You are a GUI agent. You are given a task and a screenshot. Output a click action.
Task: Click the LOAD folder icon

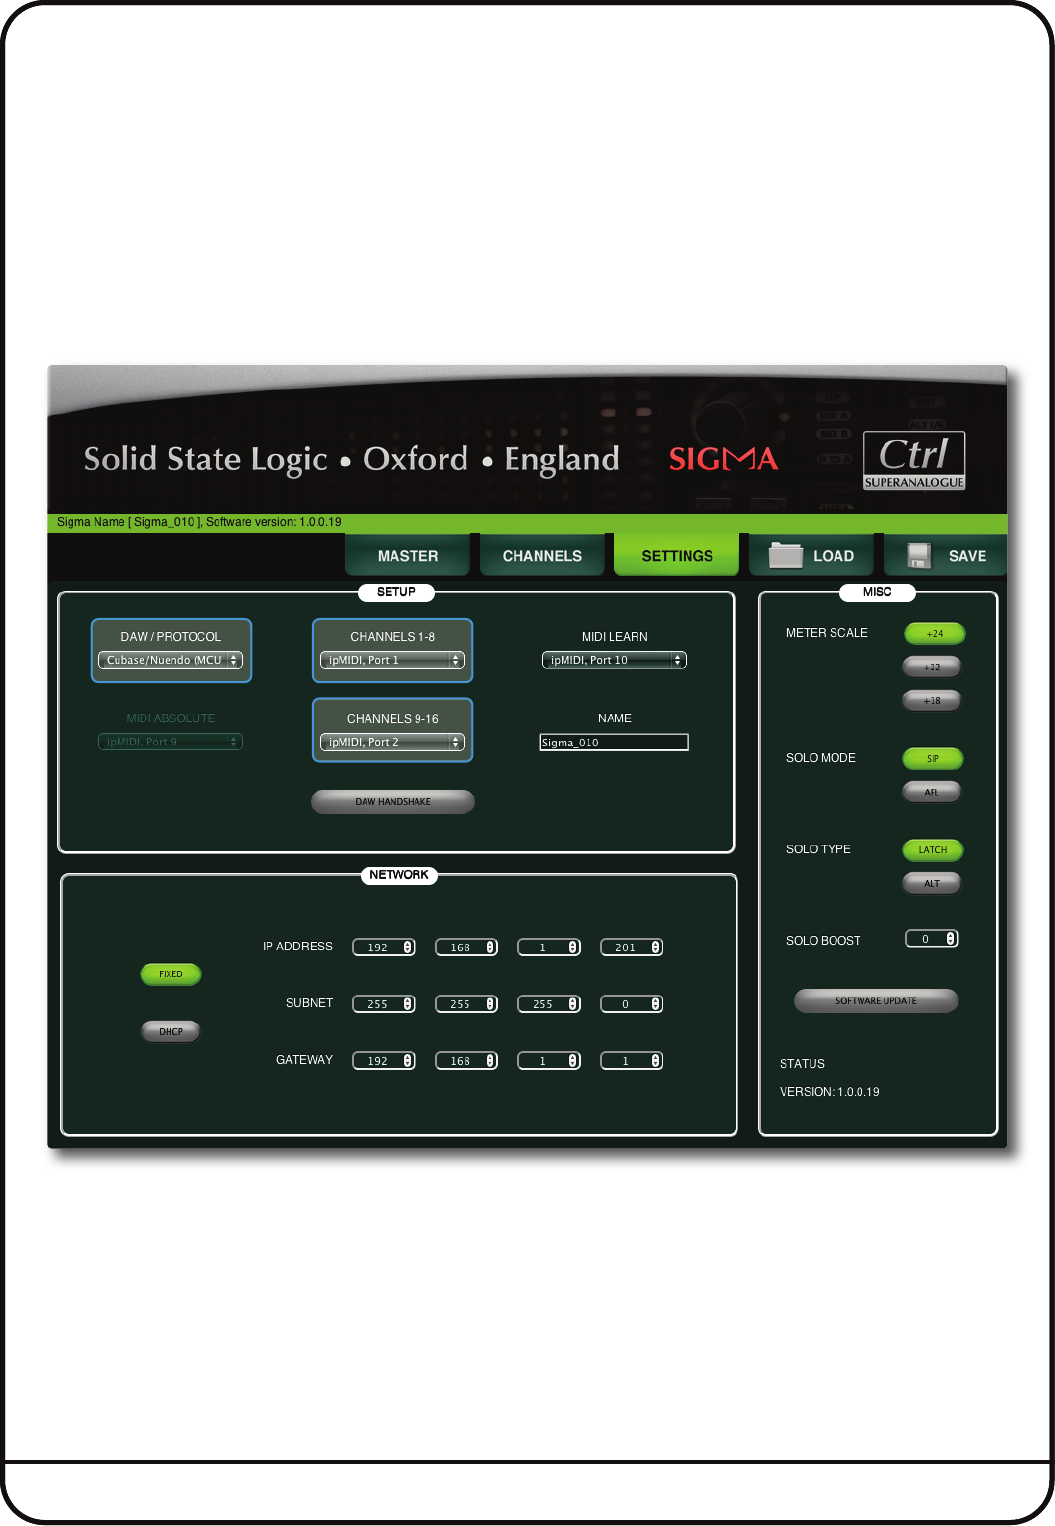pyautogui.click(x=786, y=555)
